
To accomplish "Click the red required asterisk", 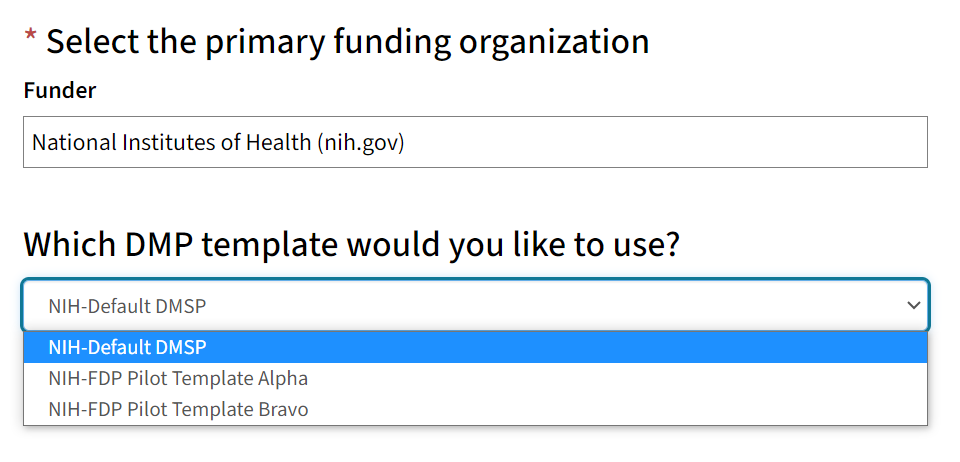I will point(31,40).
